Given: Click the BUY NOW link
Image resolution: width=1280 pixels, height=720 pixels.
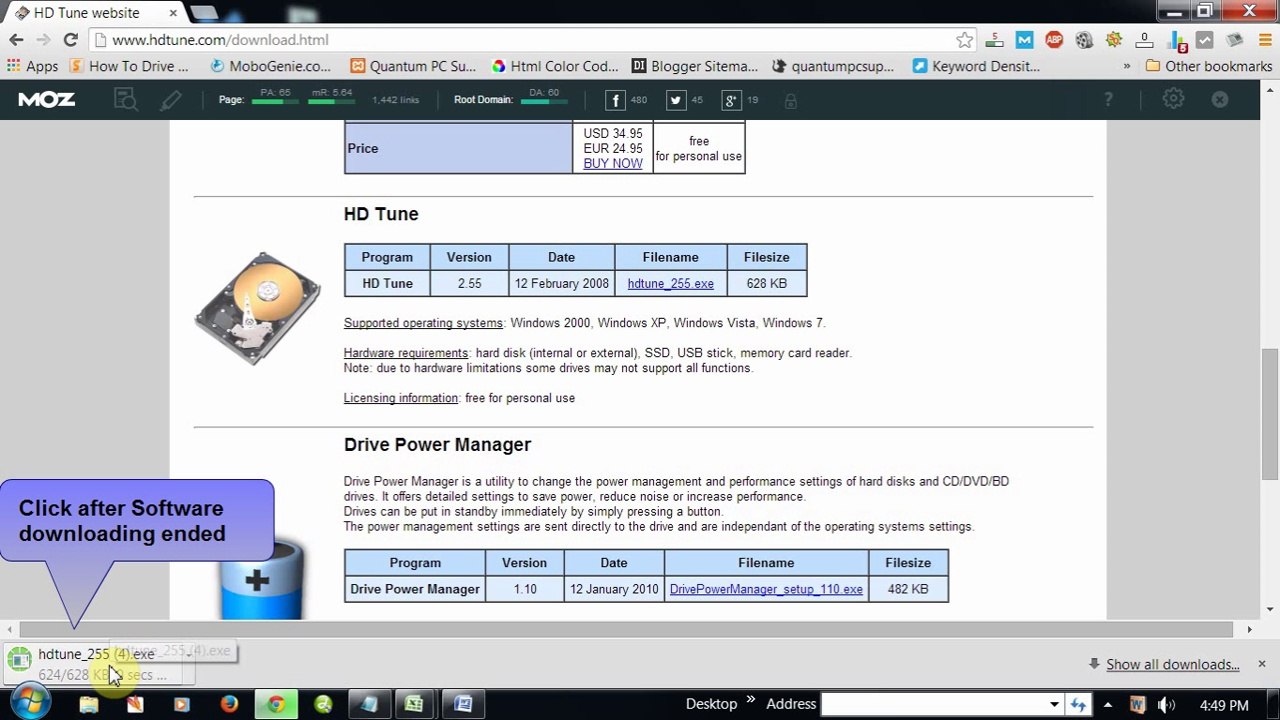Looking at the screenshot, I should pyautogui.click(x=613, y=163).
